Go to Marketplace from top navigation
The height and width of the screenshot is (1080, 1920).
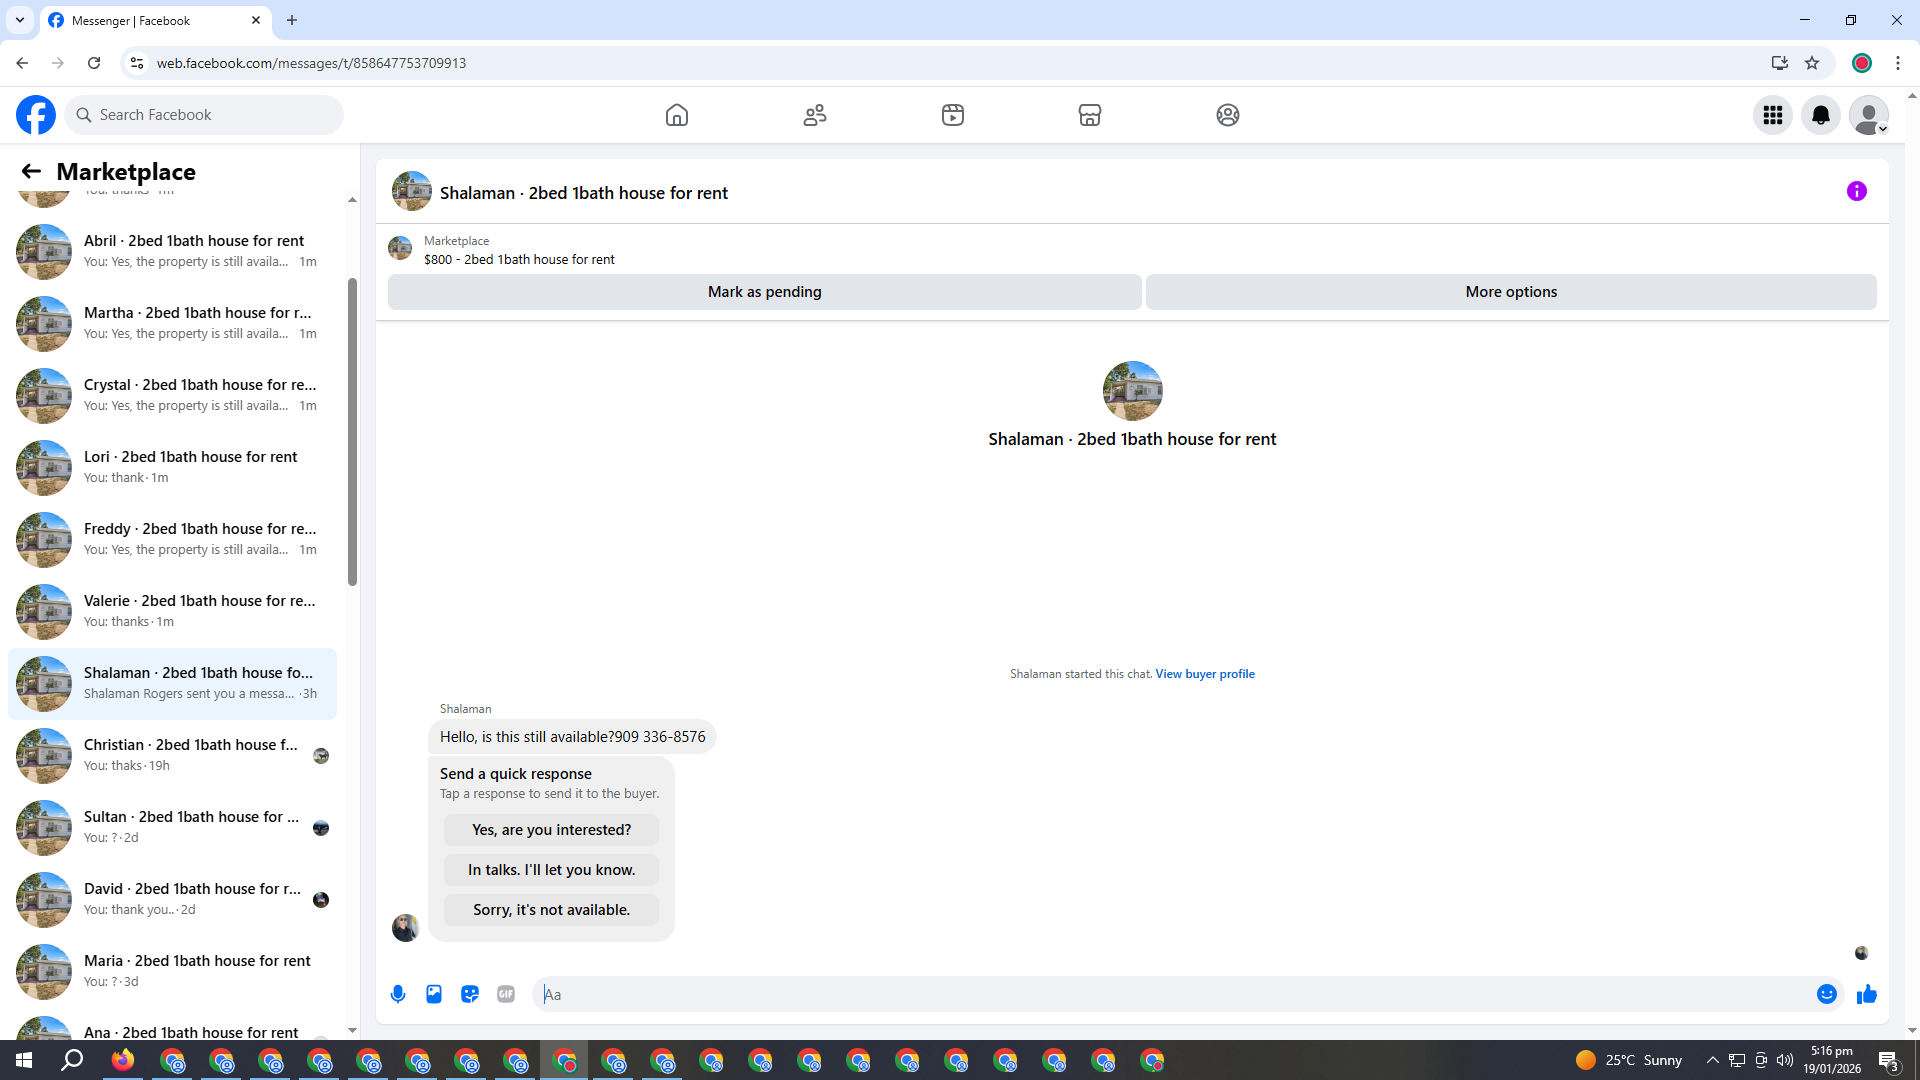(1089, 115)
